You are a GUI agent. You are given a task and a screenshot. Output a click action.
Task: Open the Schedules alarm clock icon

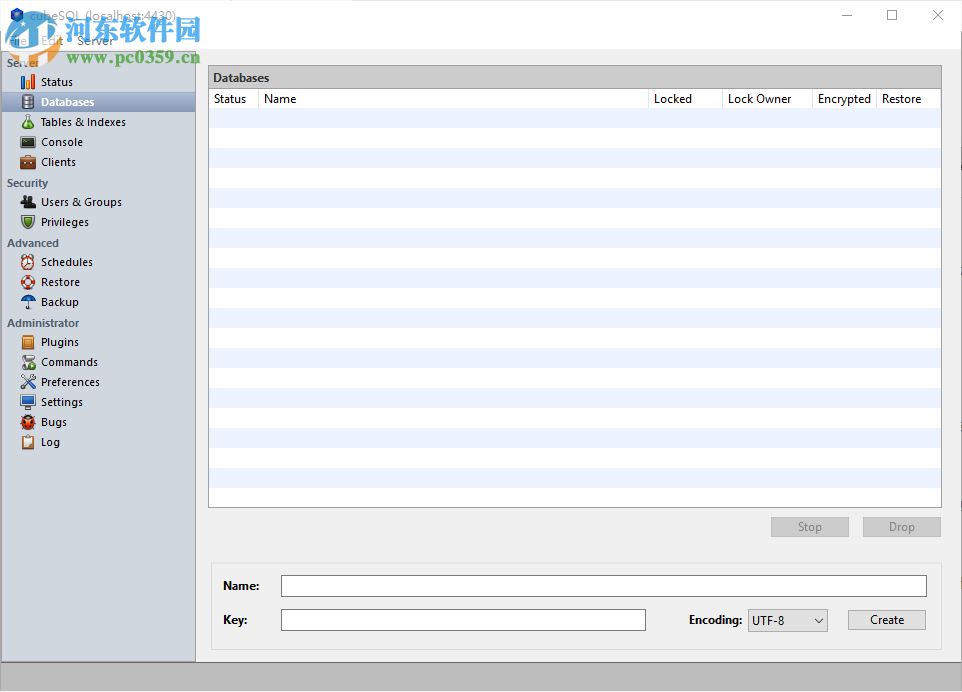pos(28,262)
